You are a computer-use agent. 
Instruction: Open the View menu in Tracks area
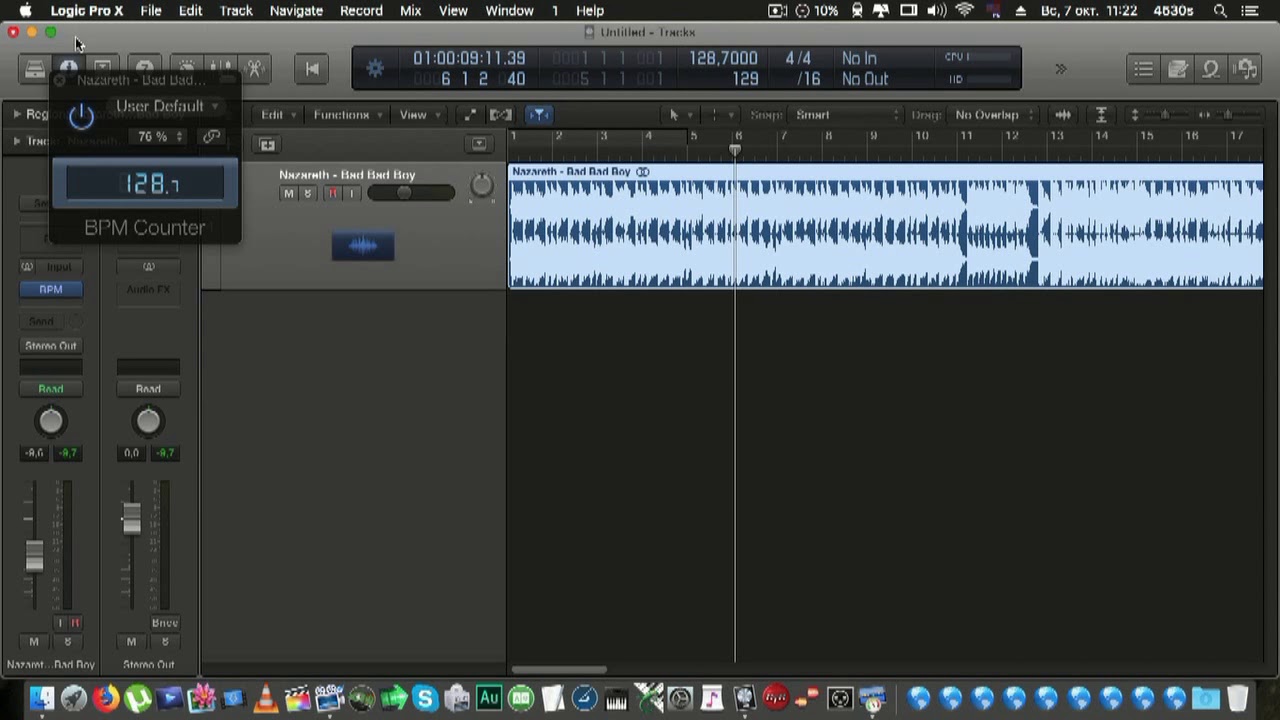[x=418, y=115]
